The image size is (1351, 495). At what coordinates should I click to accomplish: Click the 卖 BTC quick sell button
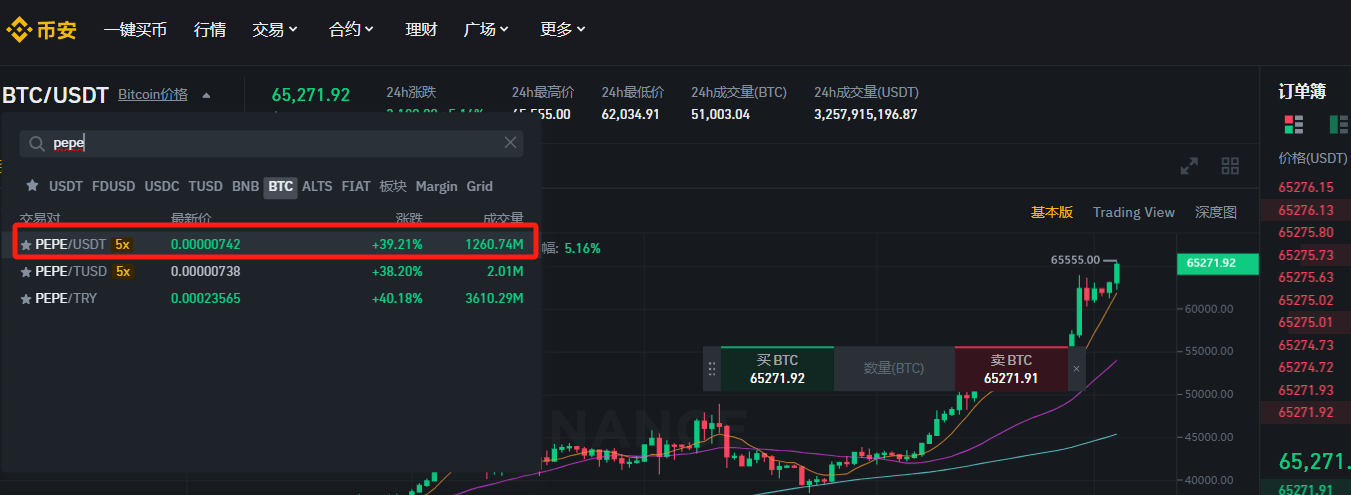[x=1011, y=369]
